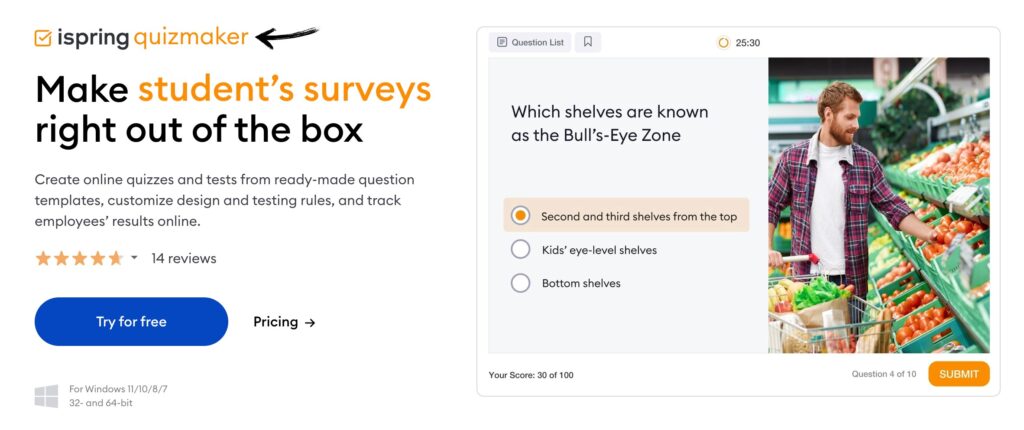Viewport: 1024px width, 430px height.
Task: Click the 'Question 4 of 10' indicator
Action: [x=883, y=374]
